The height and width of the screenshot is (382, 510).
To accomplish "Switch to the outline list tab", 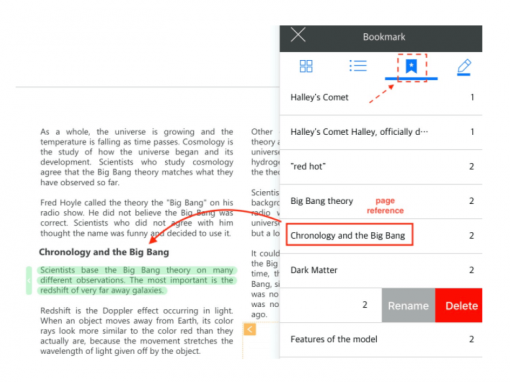I will [358, 66].
